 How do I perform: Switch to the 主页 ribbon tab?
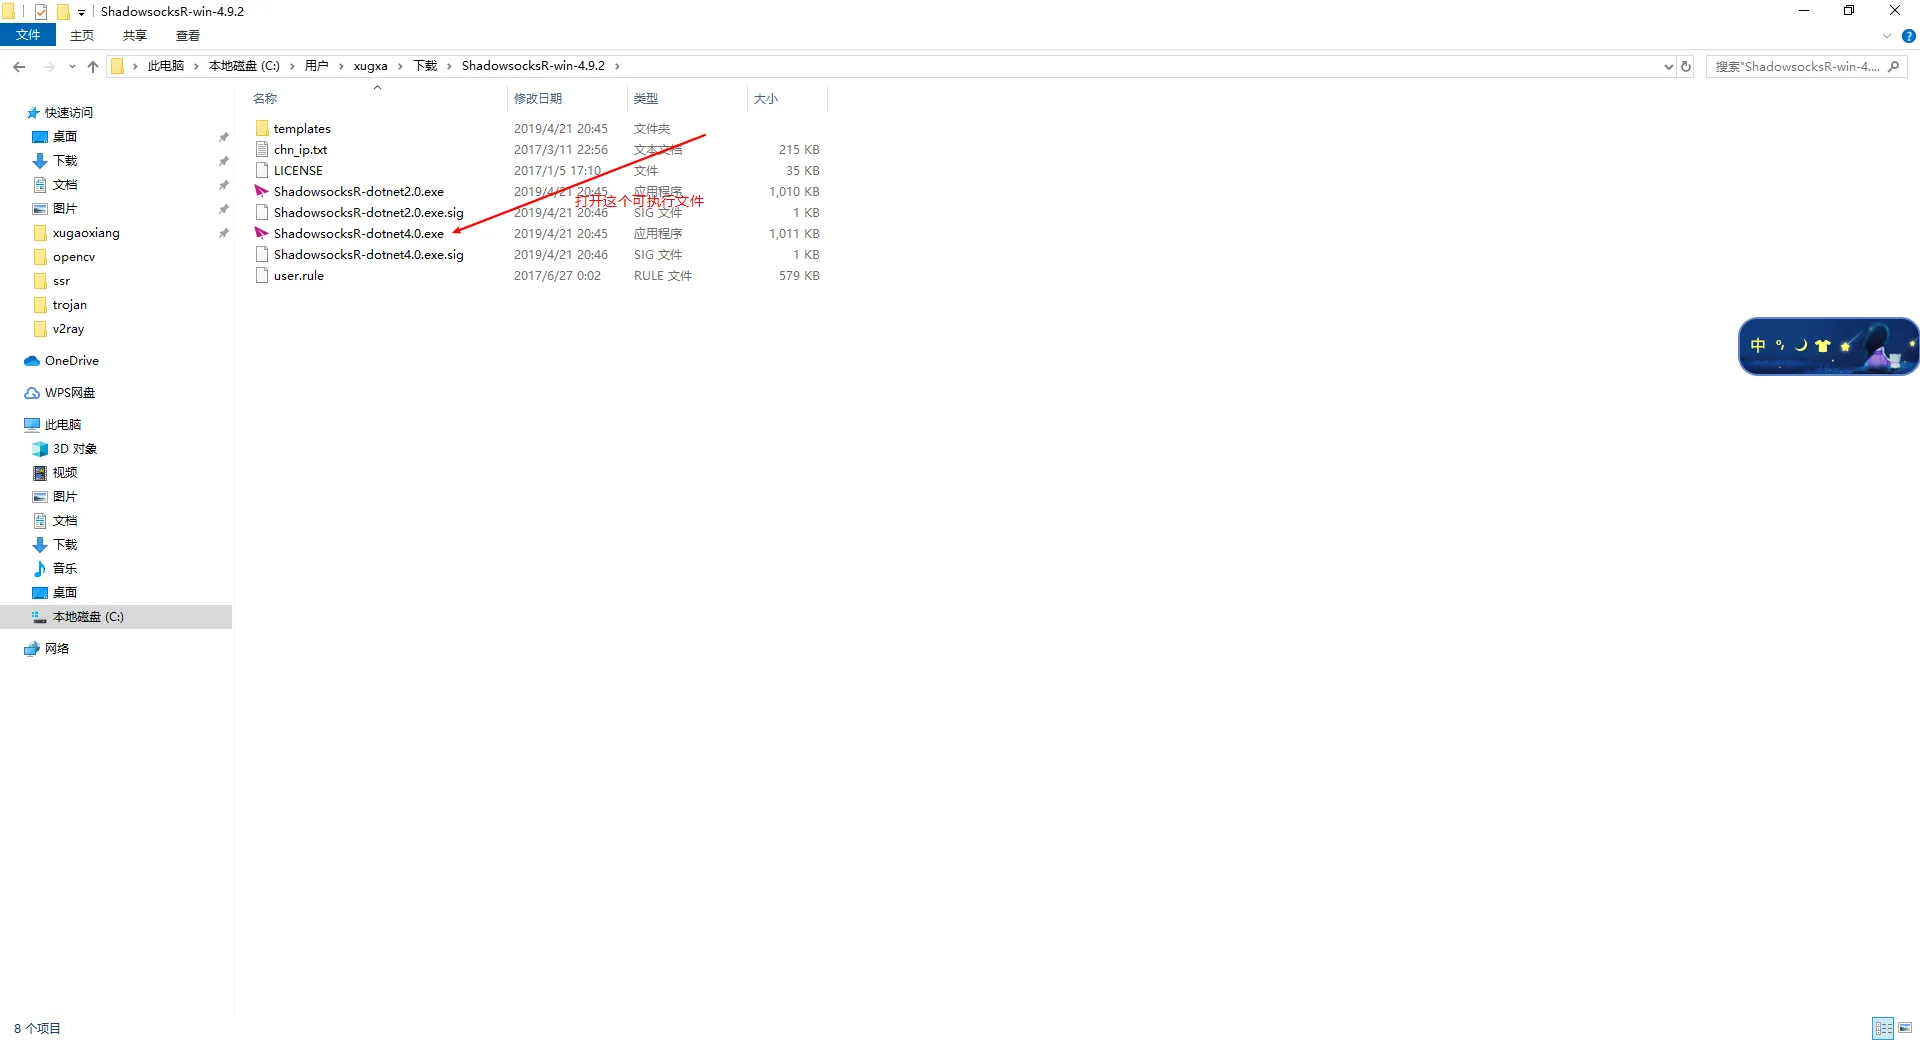[82, 35]
